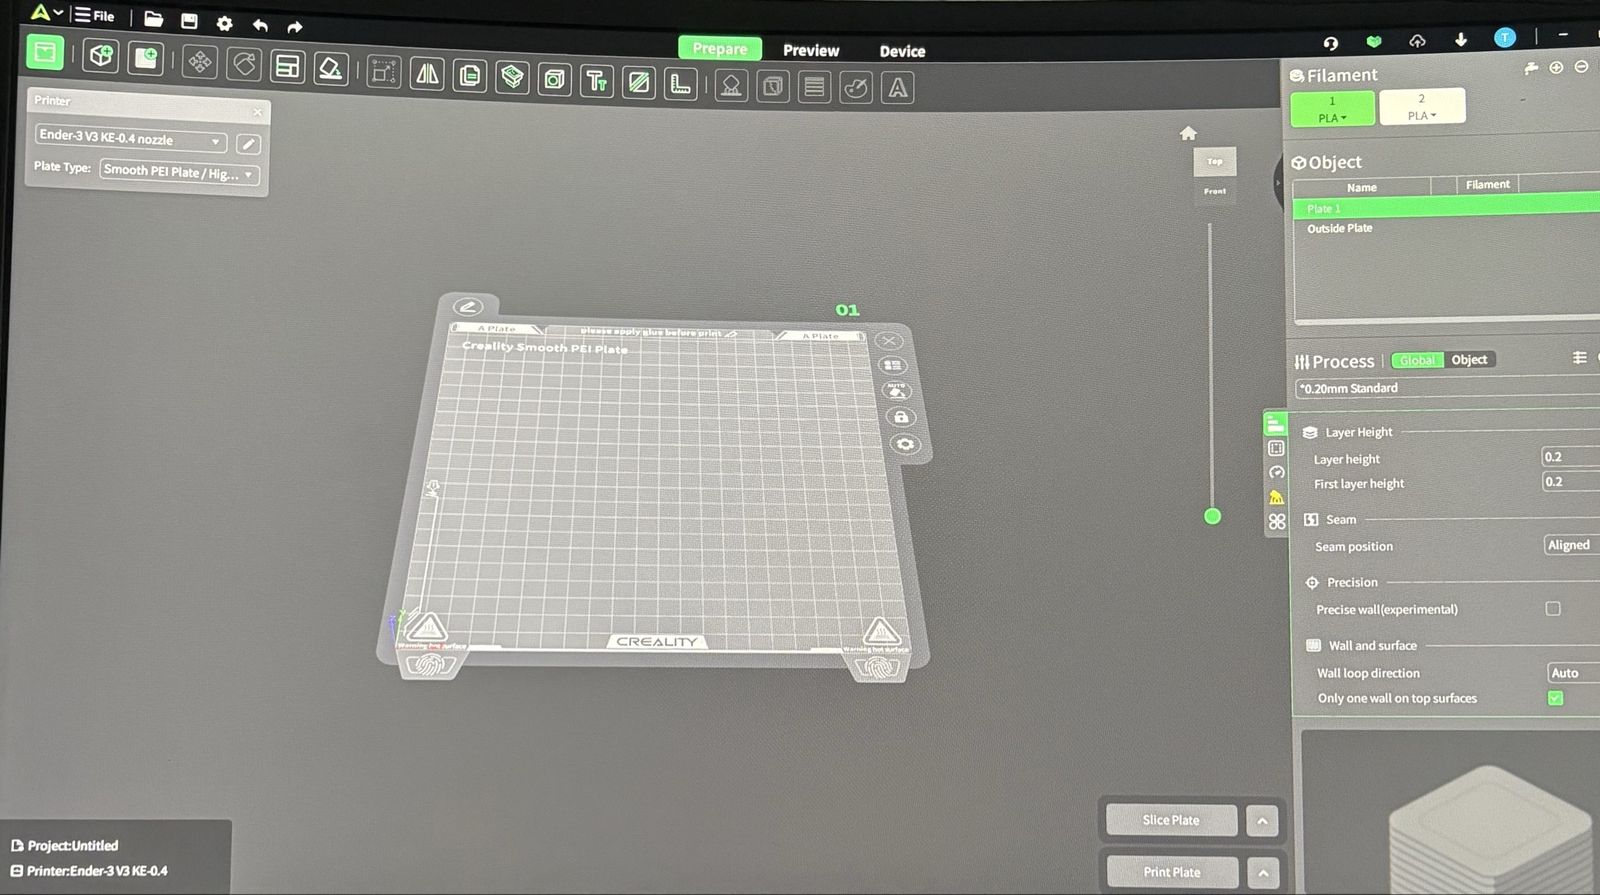The image size is (1600, 895).
Task: Open the speed gauge process settings tab
Action: [x=1276, y=472]
